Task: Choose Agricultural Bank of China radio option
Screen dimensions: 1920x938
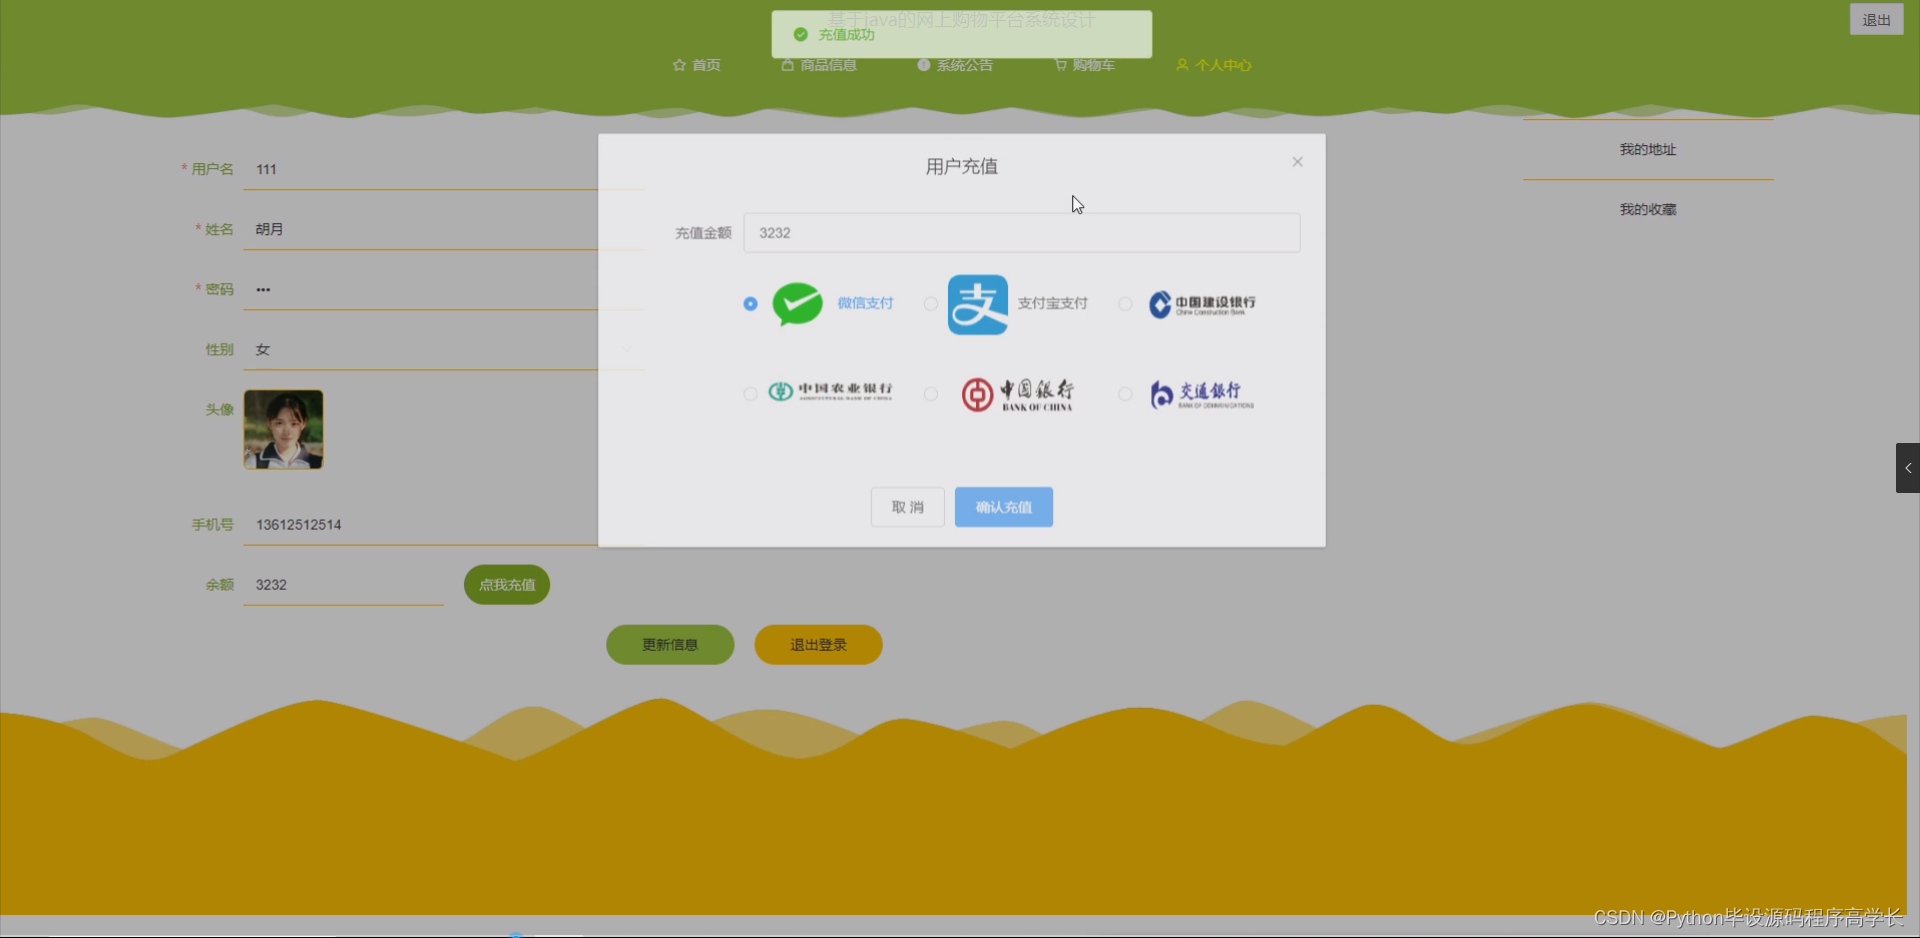Action: pos(750,394)
